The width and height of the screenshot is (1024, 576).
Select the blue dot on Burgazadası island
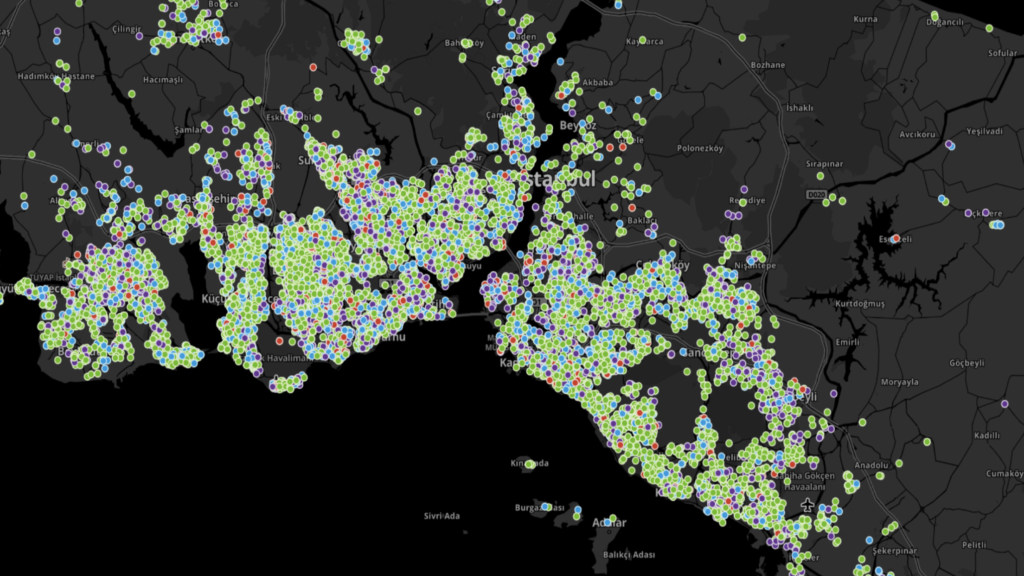[x=545, y=507]
